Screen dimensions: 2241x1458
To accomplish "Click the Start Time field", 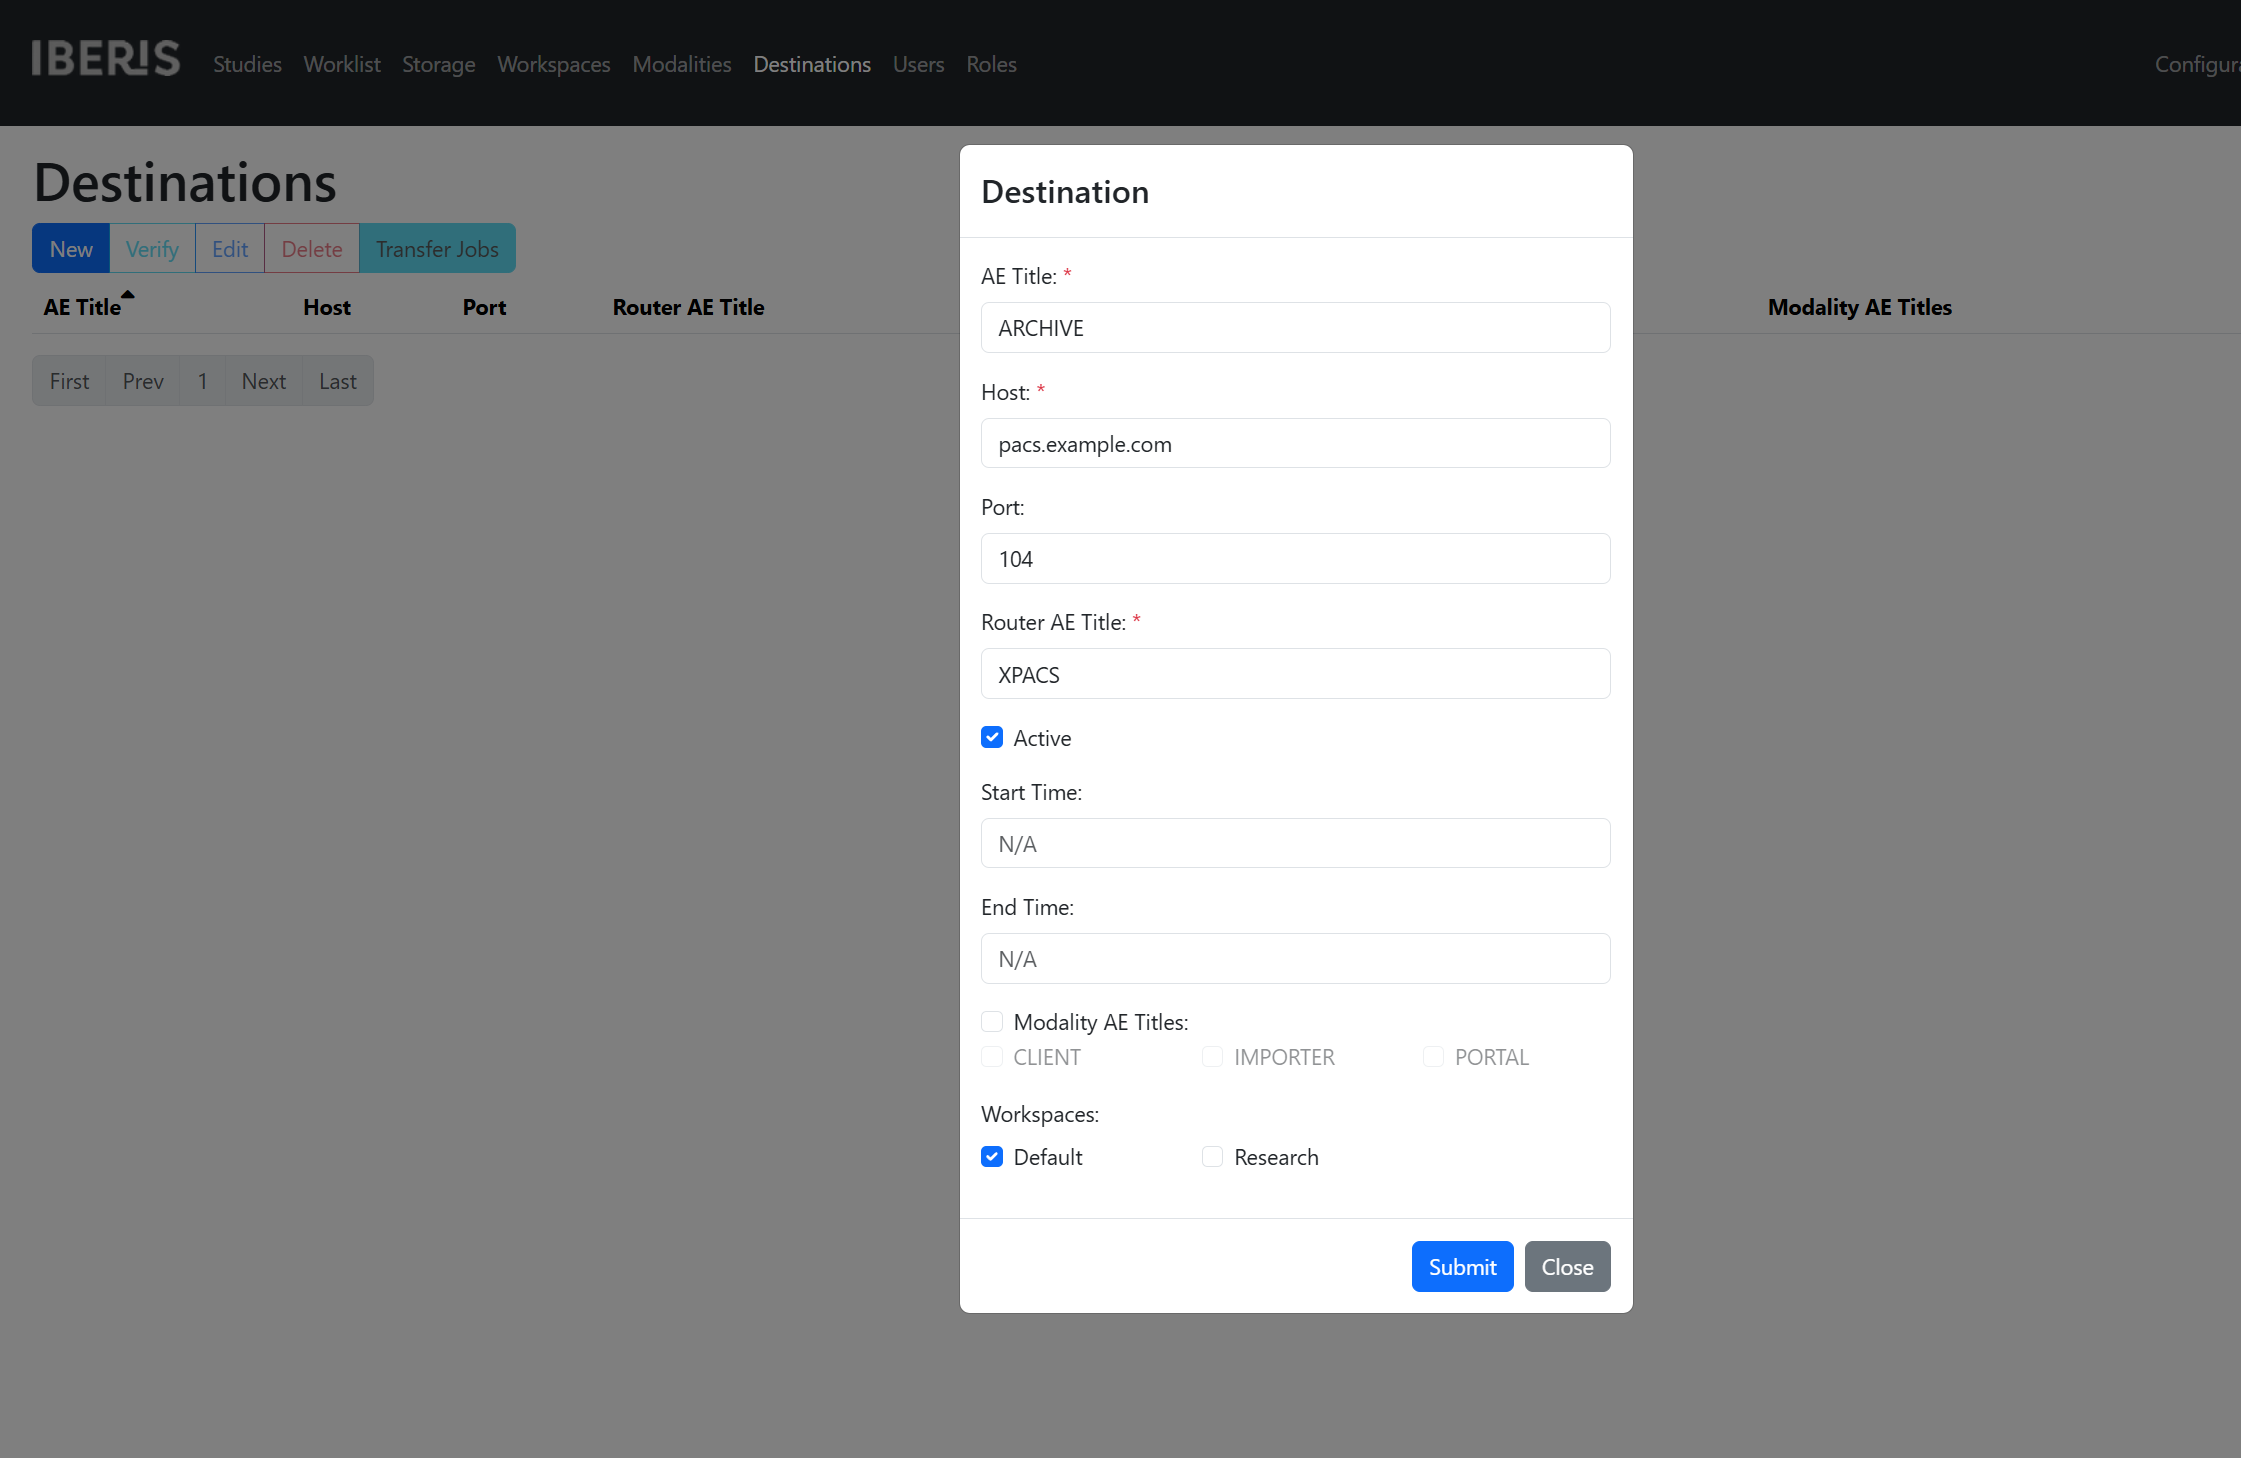I will point(1295,843).
